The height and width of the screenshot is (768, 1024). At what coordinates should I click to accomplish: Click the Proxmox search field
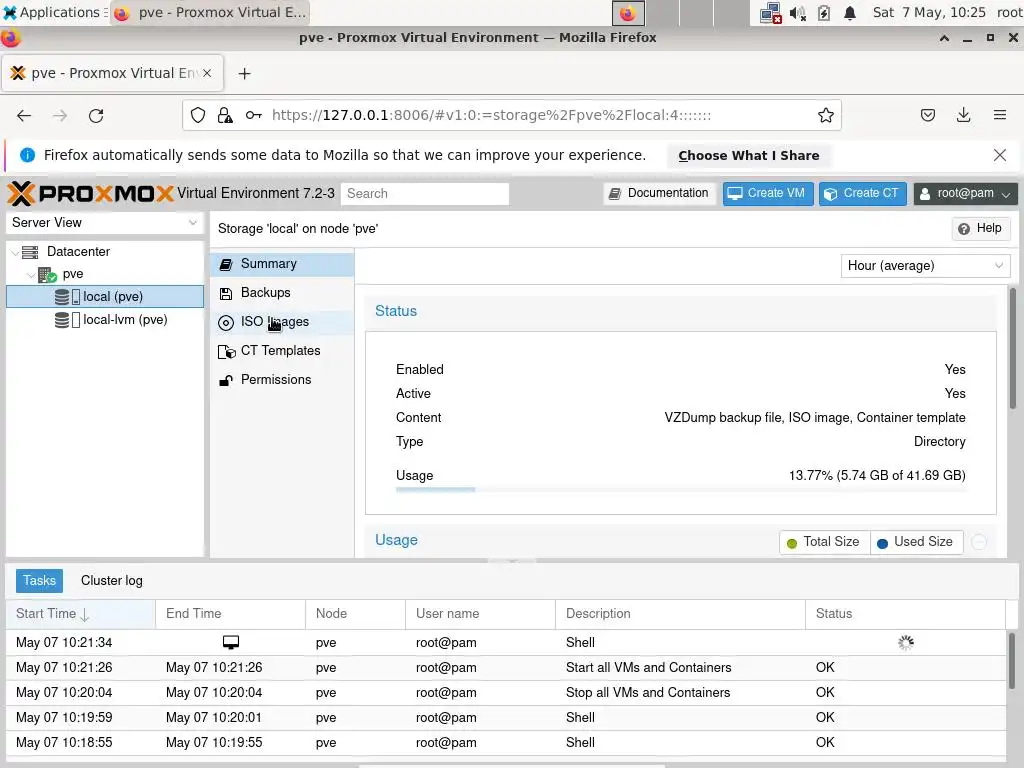(x=424, y=193)
